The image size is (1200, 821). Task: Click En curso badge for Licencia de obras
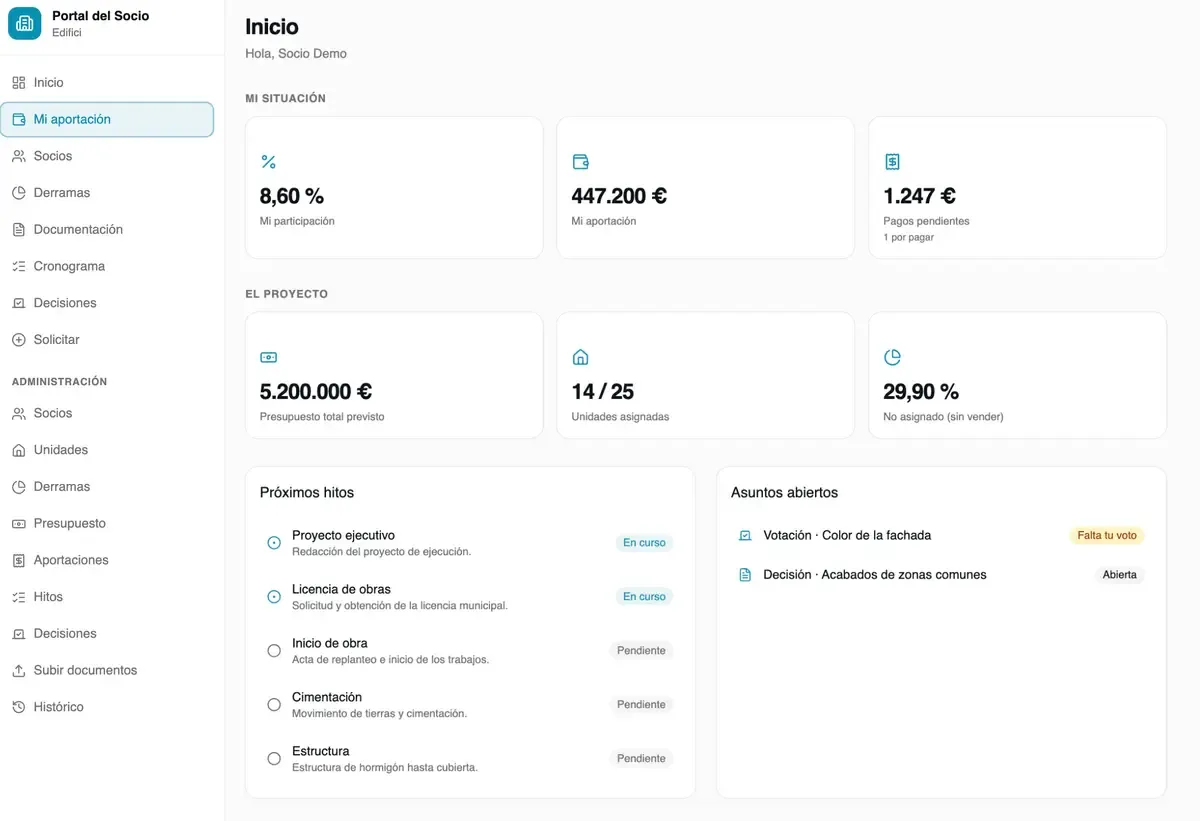pyautogui.click(x=644, y=597)
